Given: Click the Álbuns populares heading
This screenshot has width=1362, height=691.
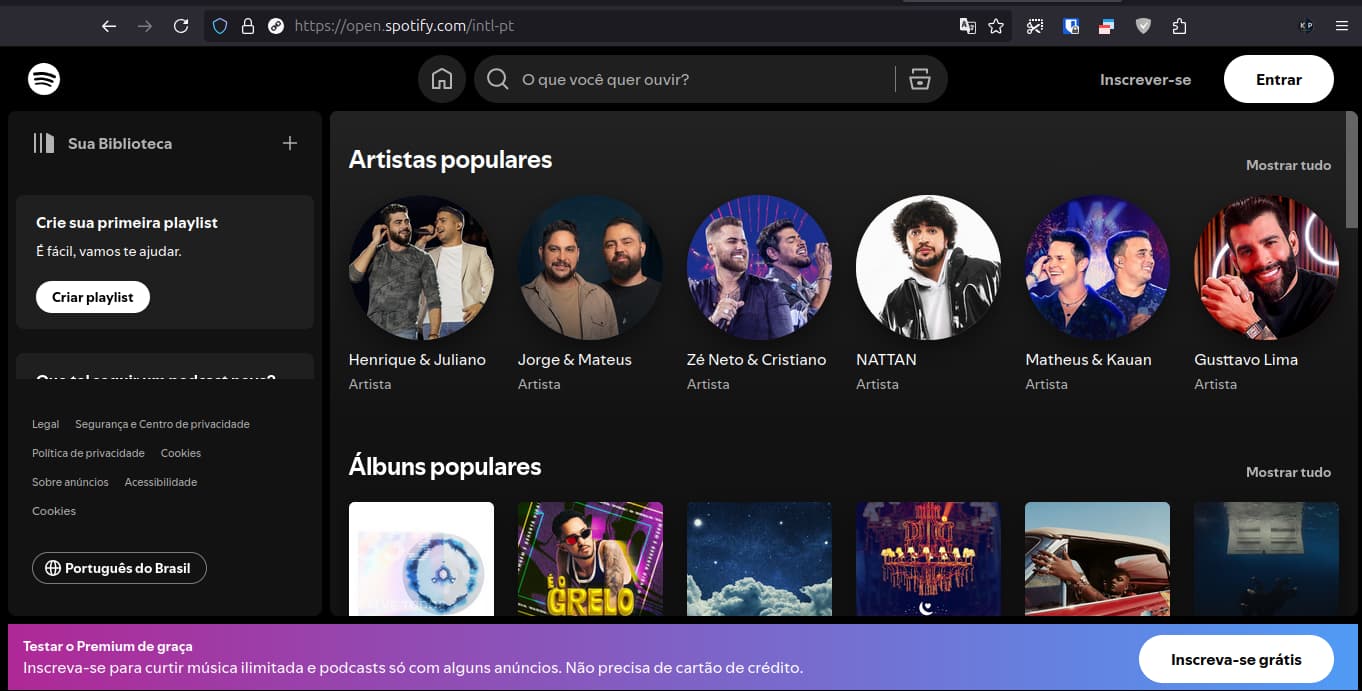Looking at the screenshot, I should pyautogui.click(x=445, y=466).
